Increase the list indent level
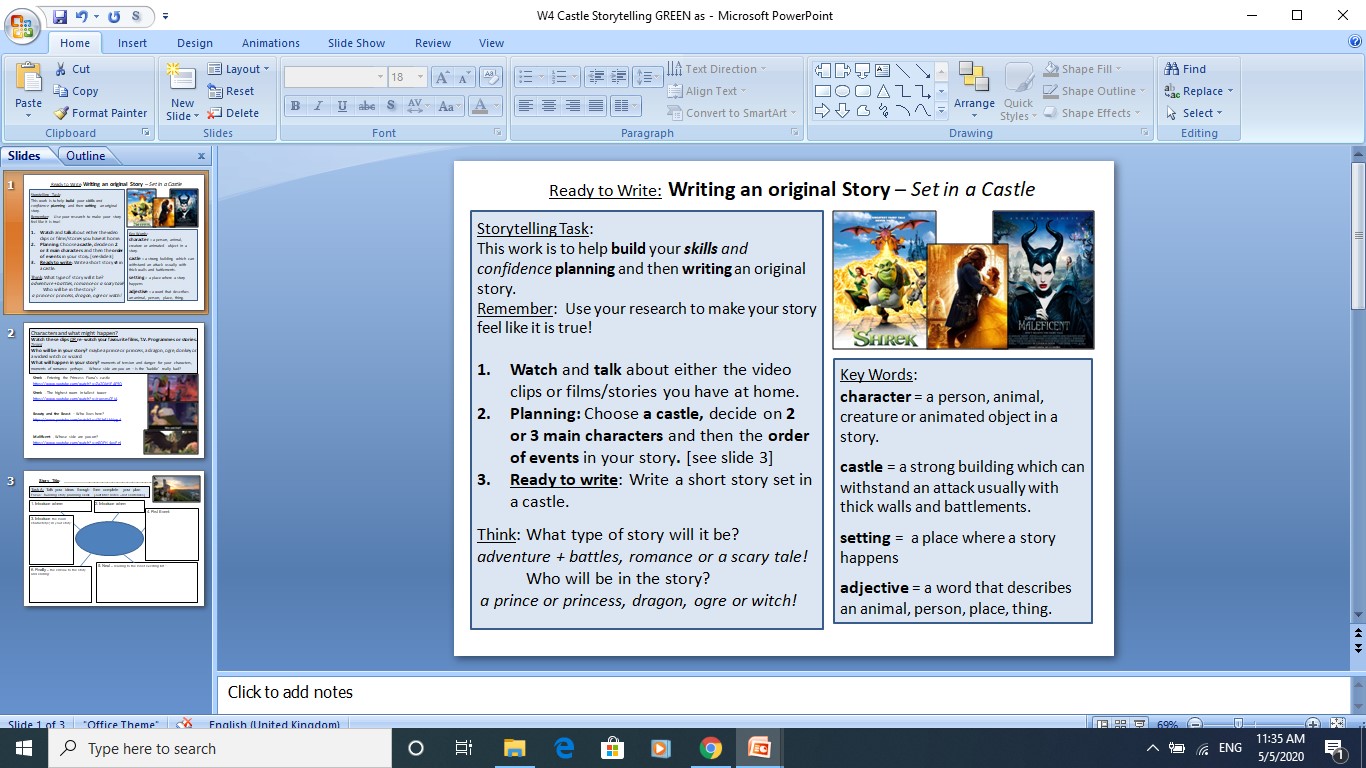1366x768 pixels. [619, 77]
